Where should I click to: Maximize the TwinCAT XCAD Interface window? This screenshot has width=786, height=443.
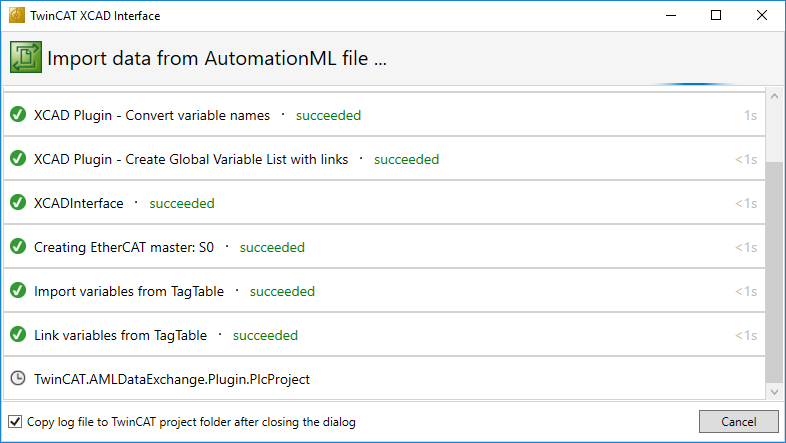(716, 16)
